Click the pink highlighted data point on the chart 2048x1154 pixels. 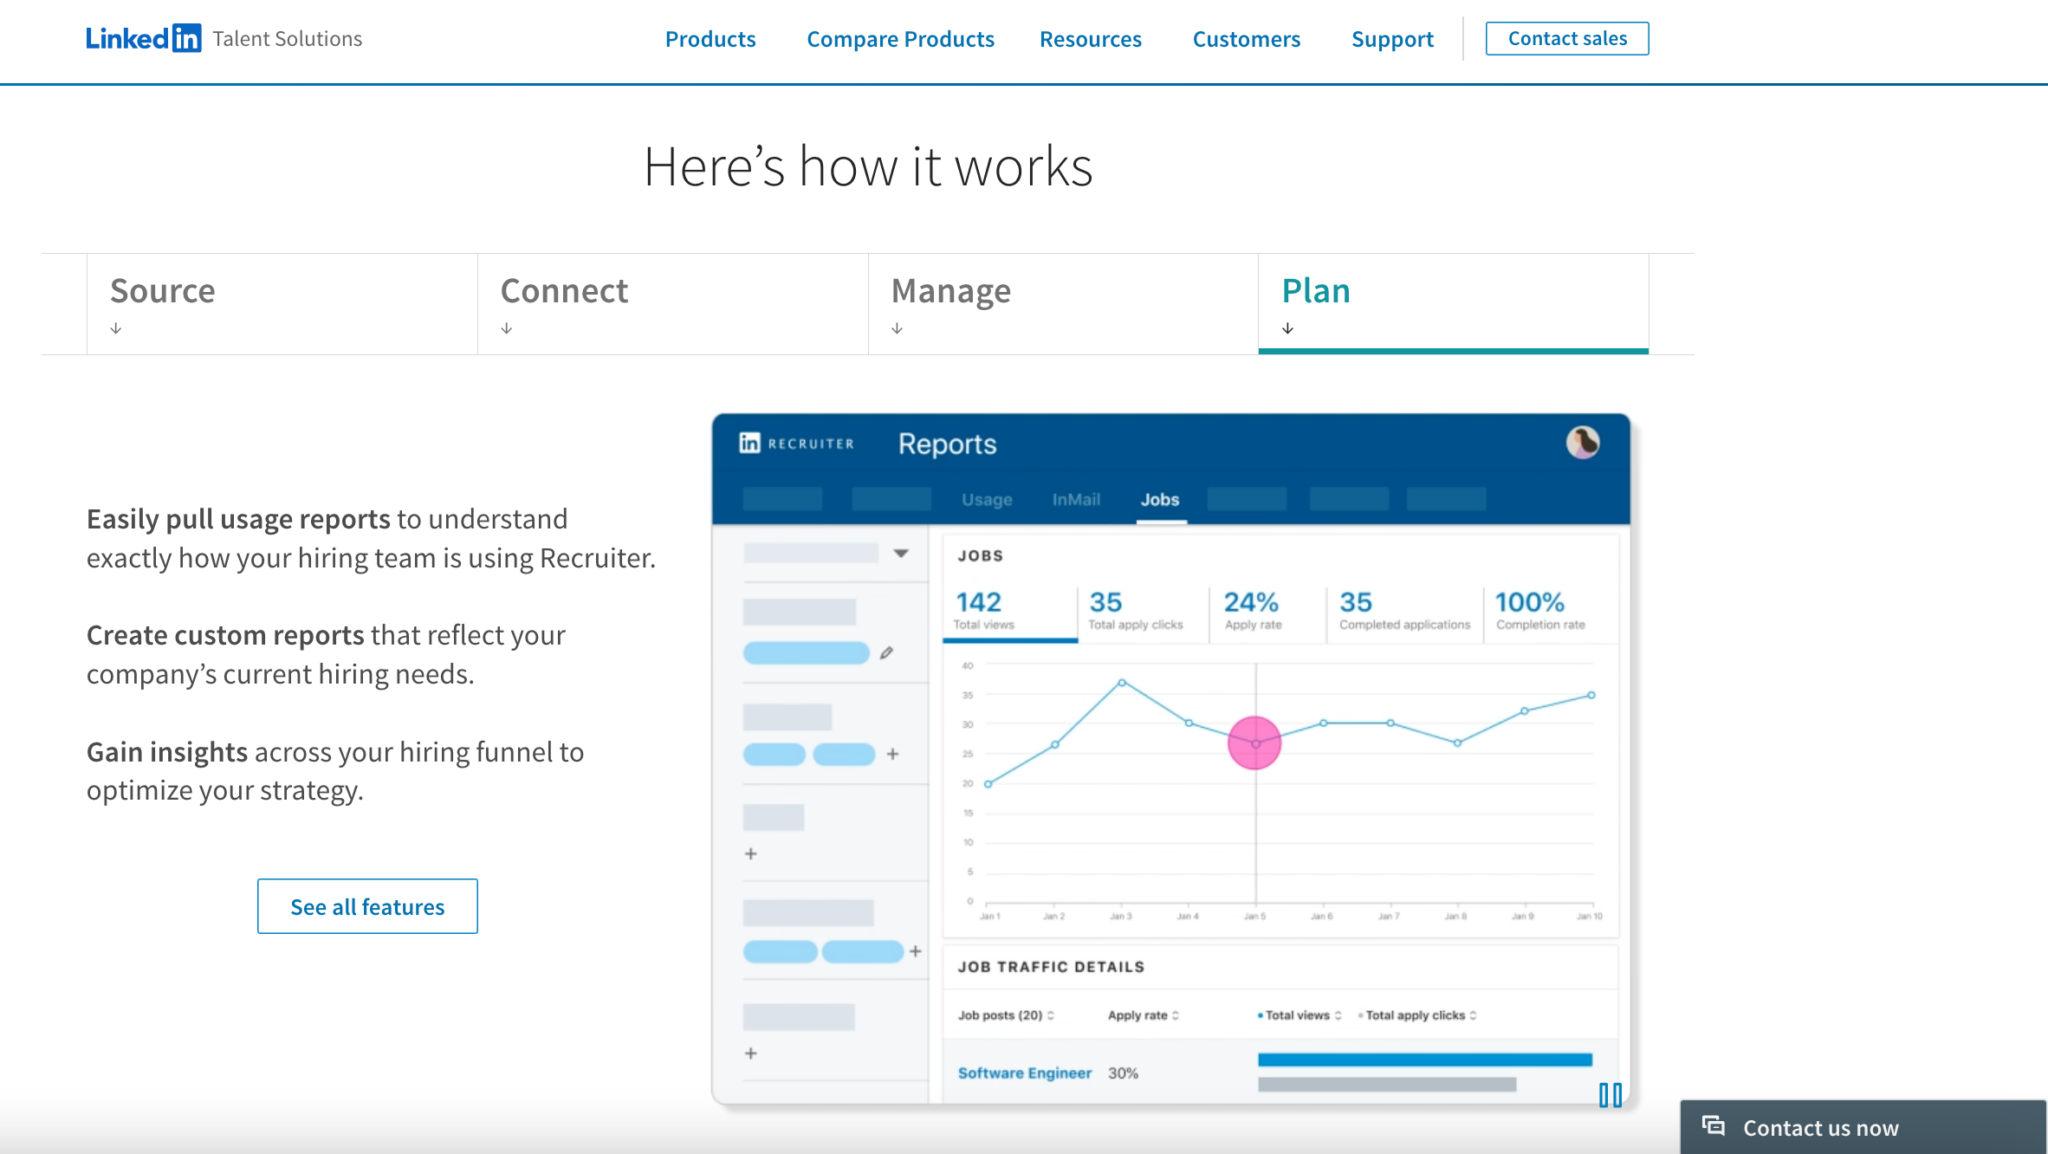(x=1253, y=743)
